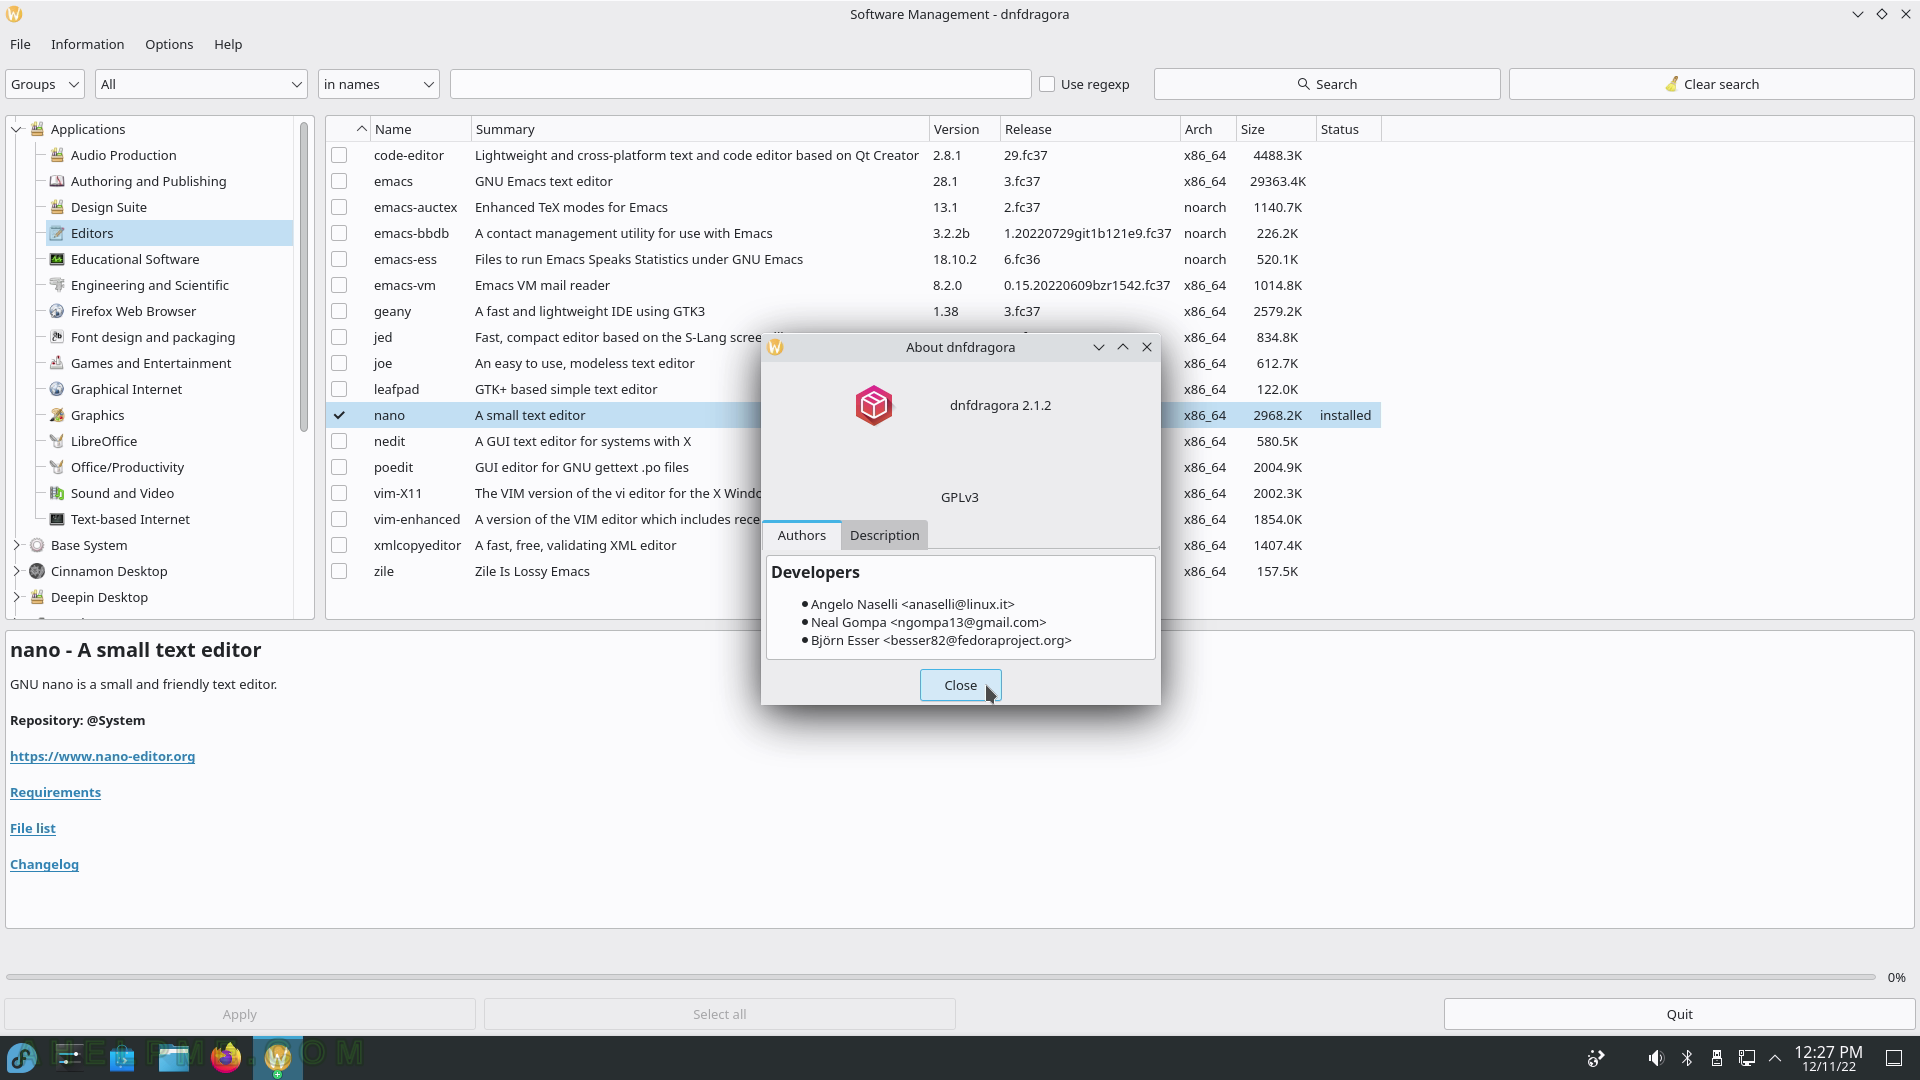Click the LibreOffice category icon

[57, 441]
